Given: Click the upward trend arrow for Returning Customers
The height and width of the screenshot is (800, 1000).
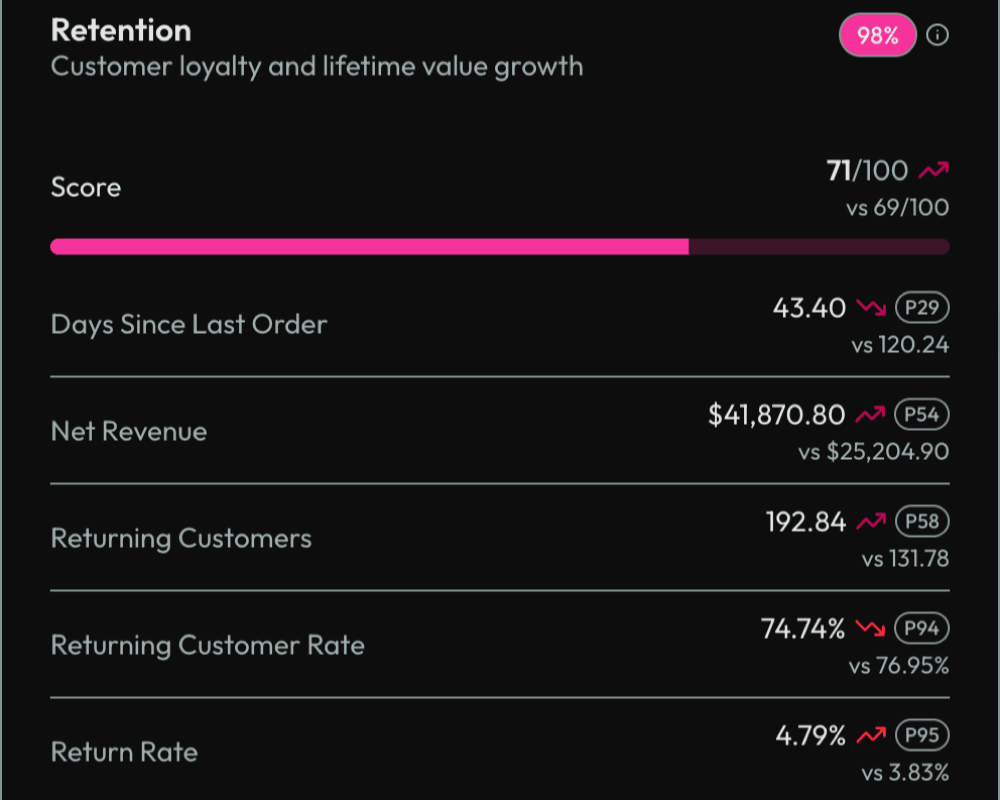Looking at the screenshot, I should point(869,522).
